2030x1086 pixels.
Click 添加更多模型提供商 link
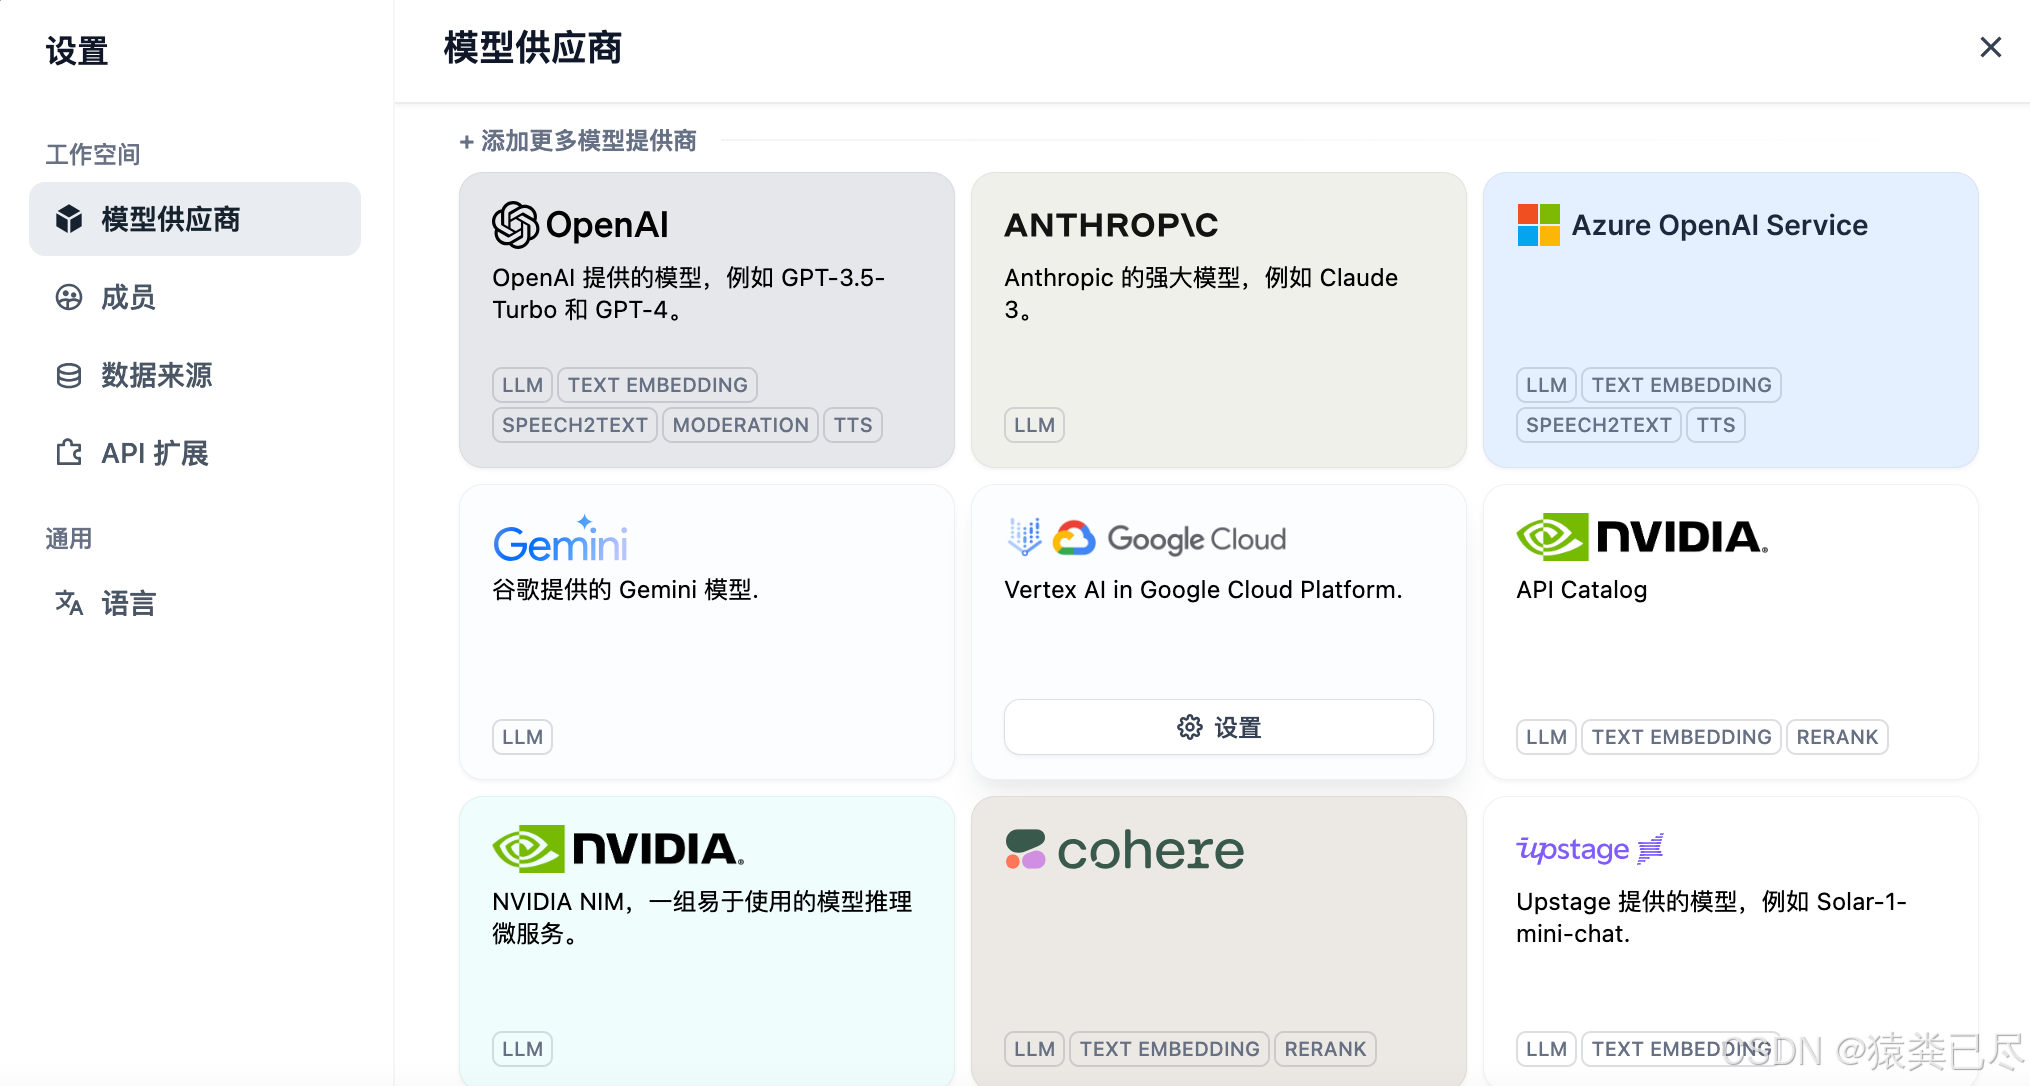click(578, 141)
